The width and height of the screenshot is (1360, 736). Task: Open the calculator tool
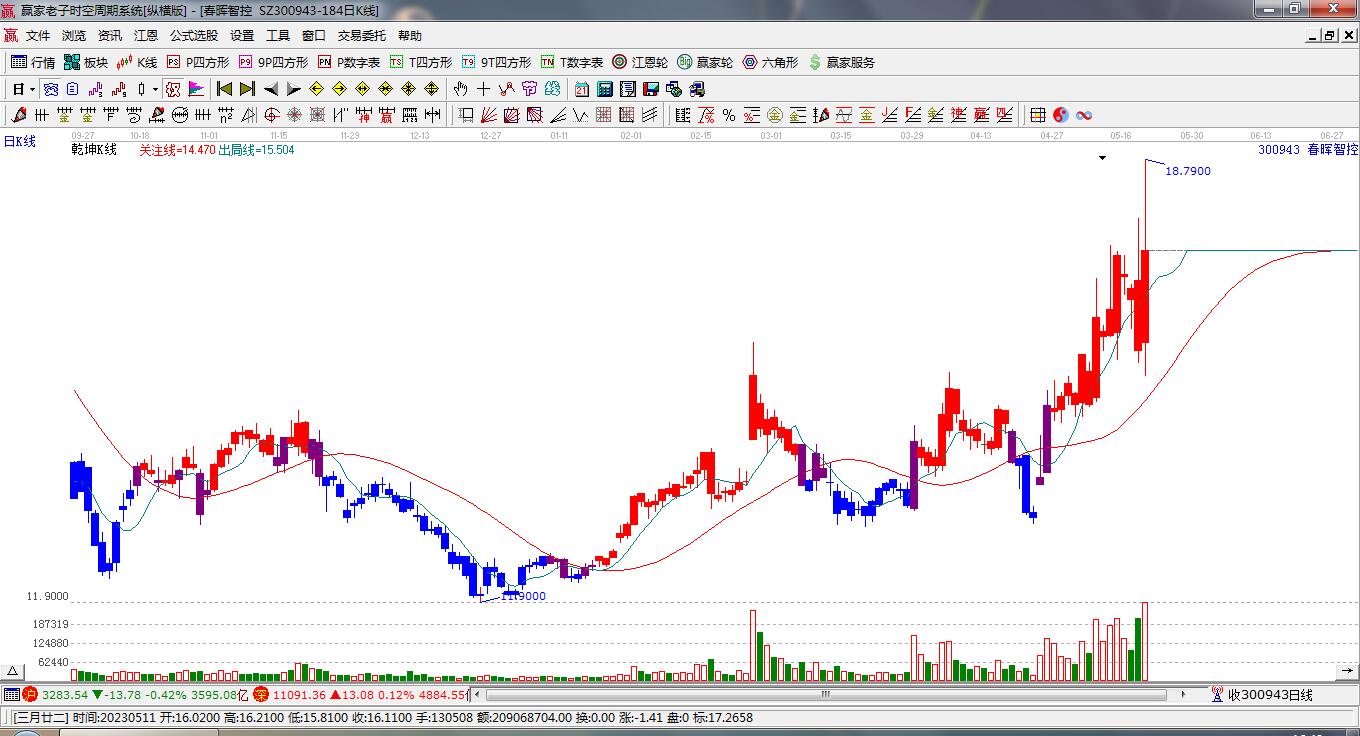tap(604, 89)
